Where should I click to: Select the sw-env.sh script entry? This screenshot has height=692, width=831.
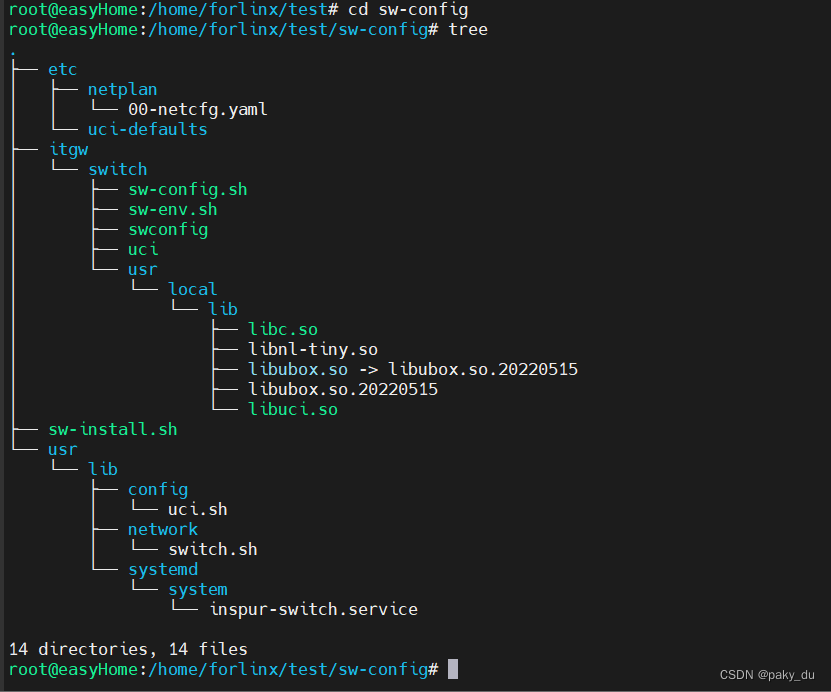click(172, 209)
